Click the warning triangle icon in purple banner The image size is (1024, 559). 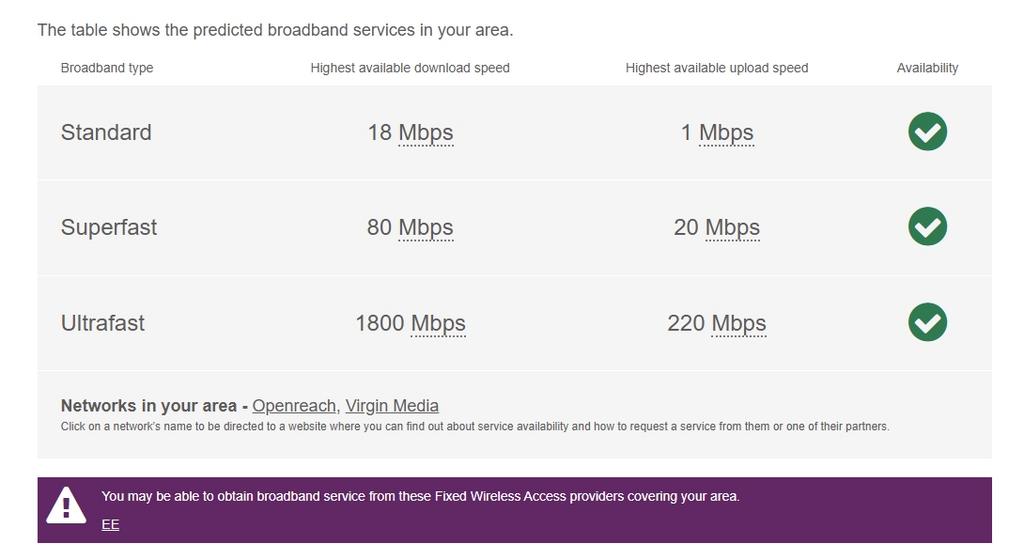(67, 506)
